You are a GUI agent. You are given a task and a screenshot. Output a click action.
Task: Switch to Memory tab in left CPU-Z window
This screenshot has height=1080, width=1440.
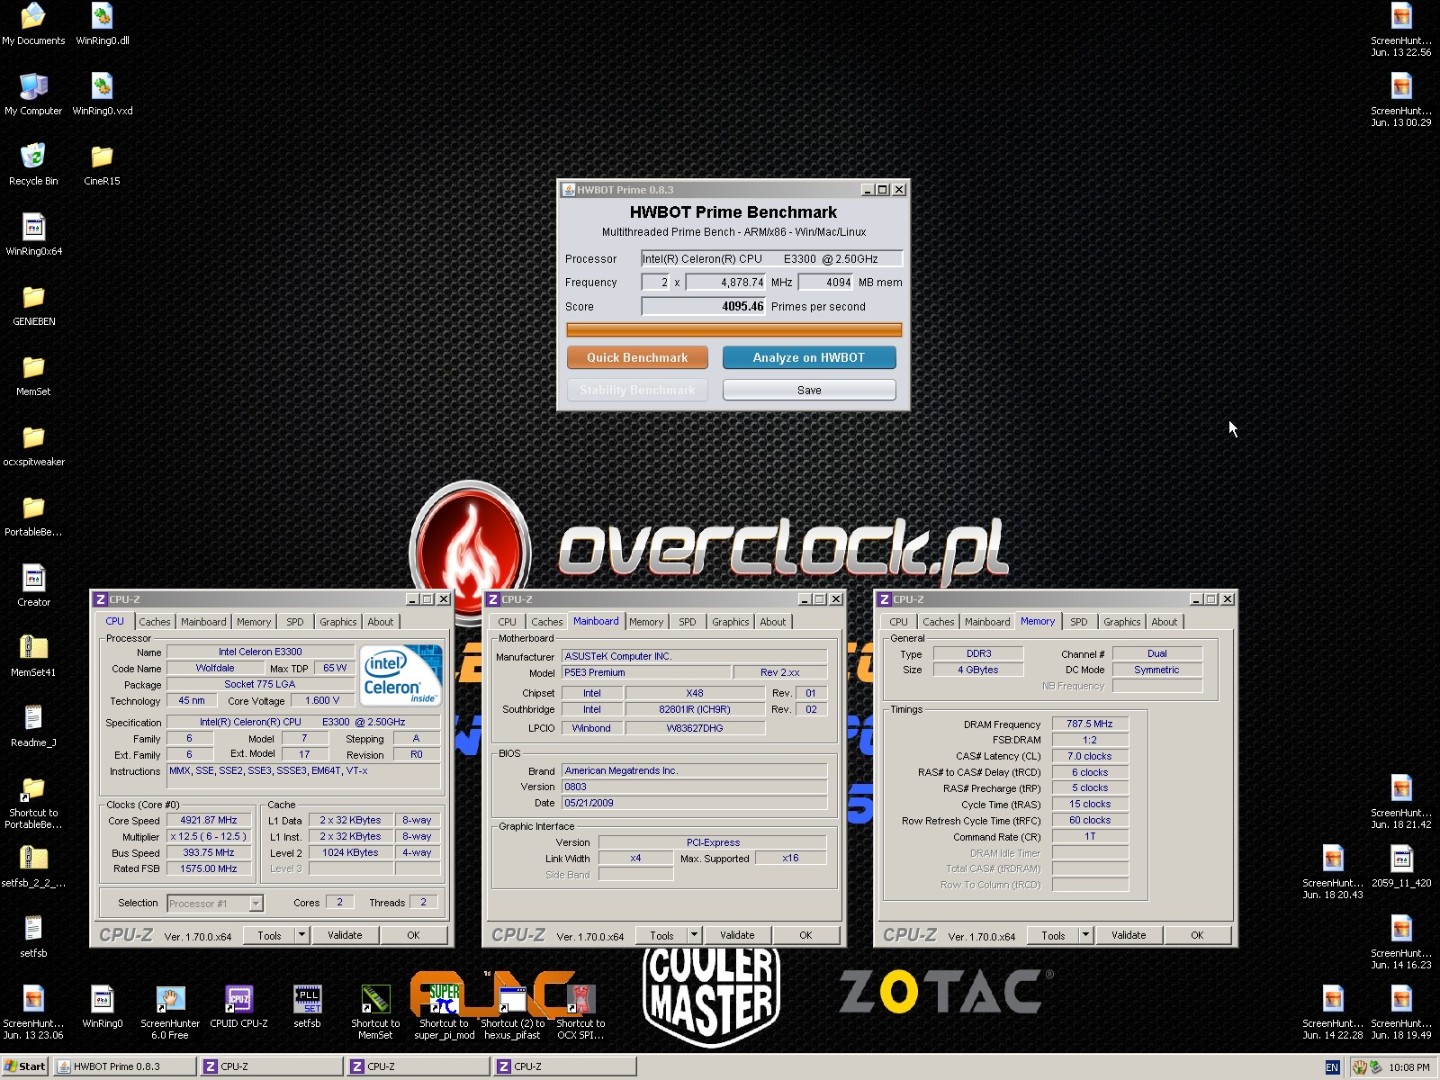(253, 622)
